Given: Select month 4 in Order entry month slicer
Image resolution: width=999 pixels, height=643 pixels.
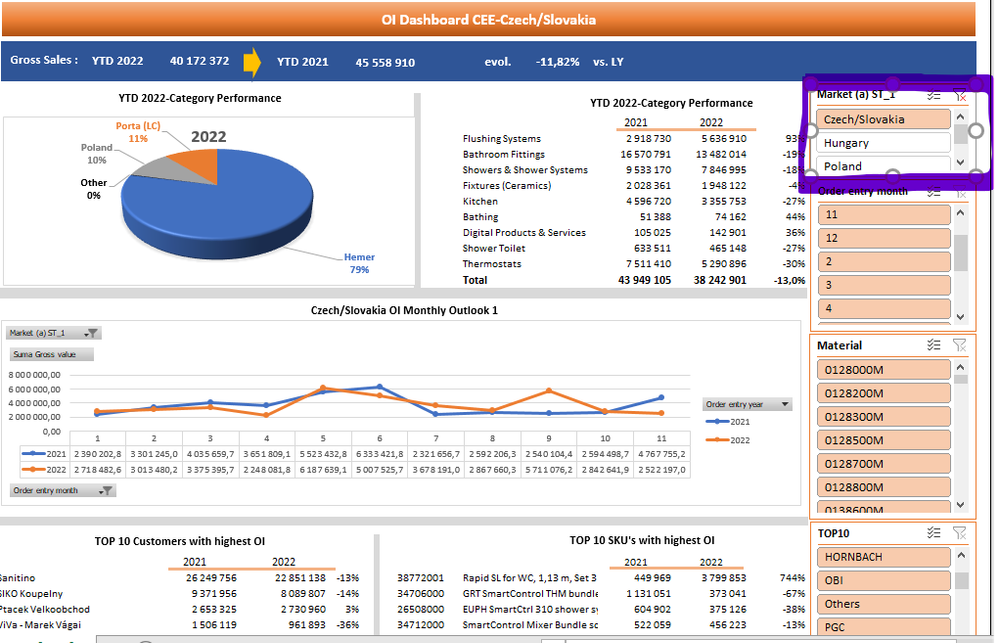Looking at the screenshot, I should click(x=884, y=308).
